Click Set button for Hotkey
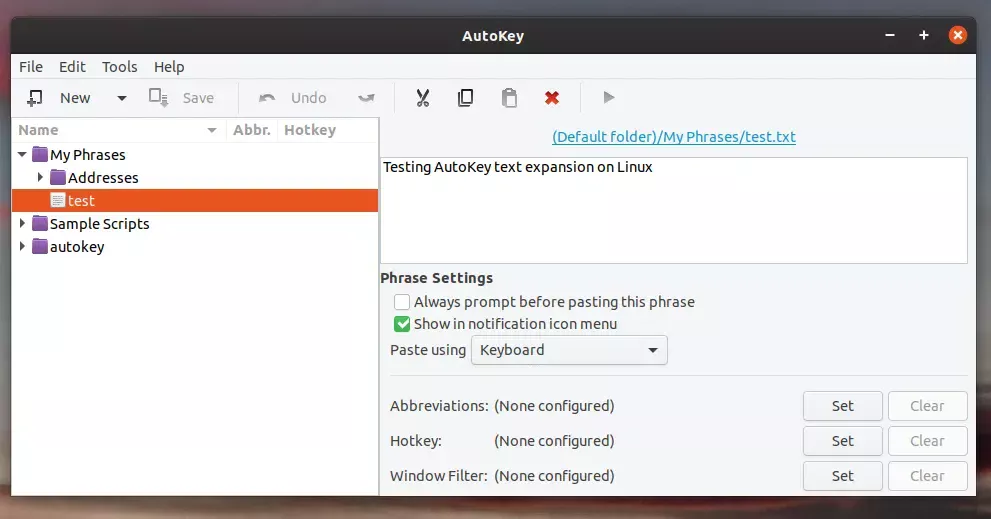 click(x=842, y=441)
